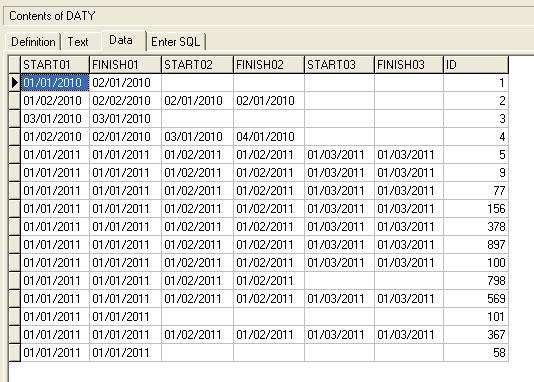The image size is (534, 382).
Task: Click the FINISH03 column header
Action: tap(409, 65)
